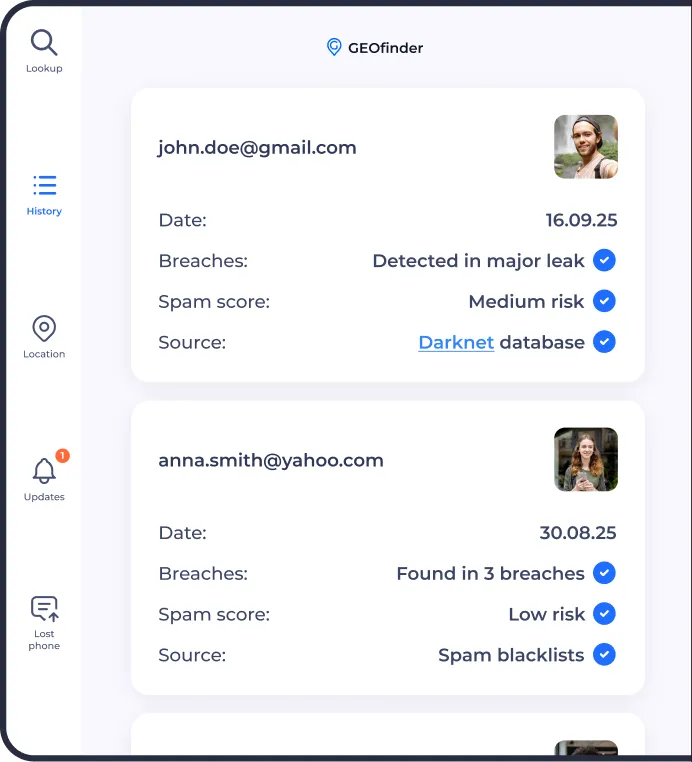Viewport: 692px width, 762px height.
Task: Switch to the Location tab label
Action: click(x=44, y=354)
